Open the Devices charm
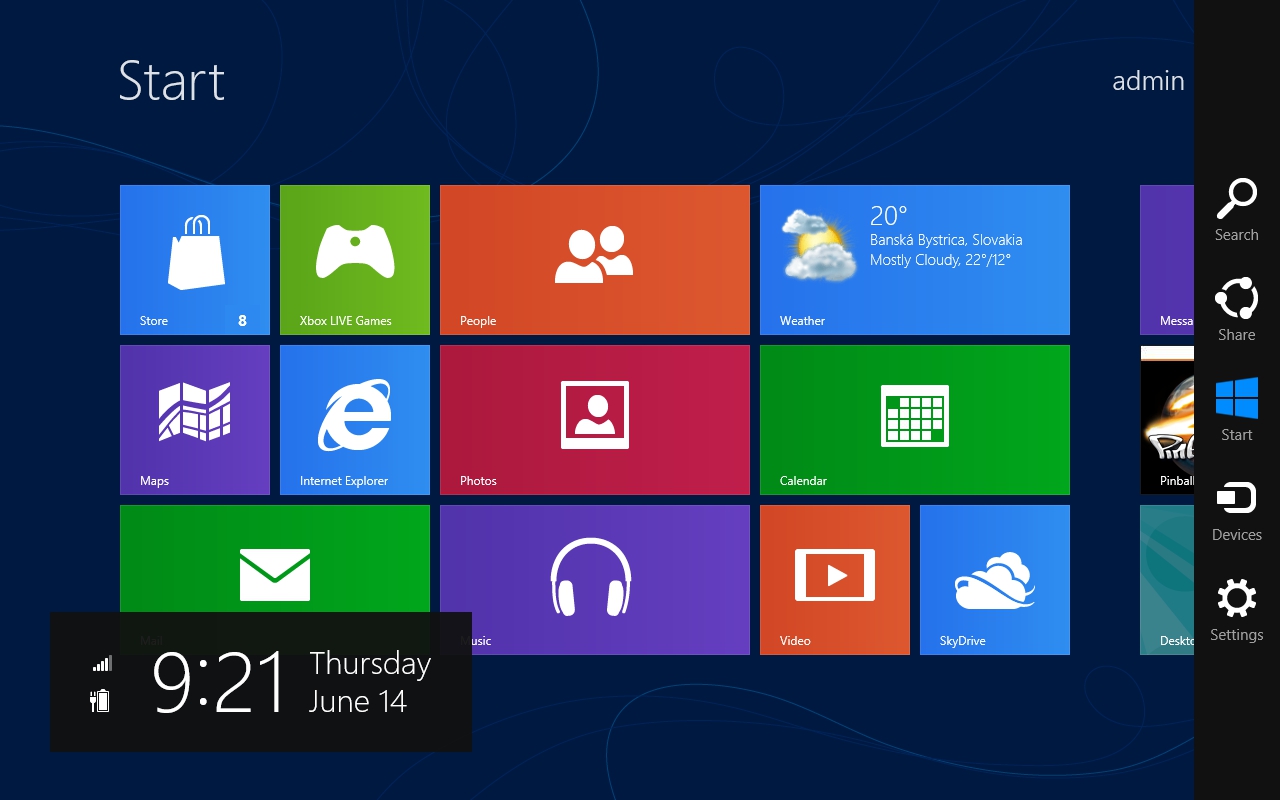 coord(1237,510)
